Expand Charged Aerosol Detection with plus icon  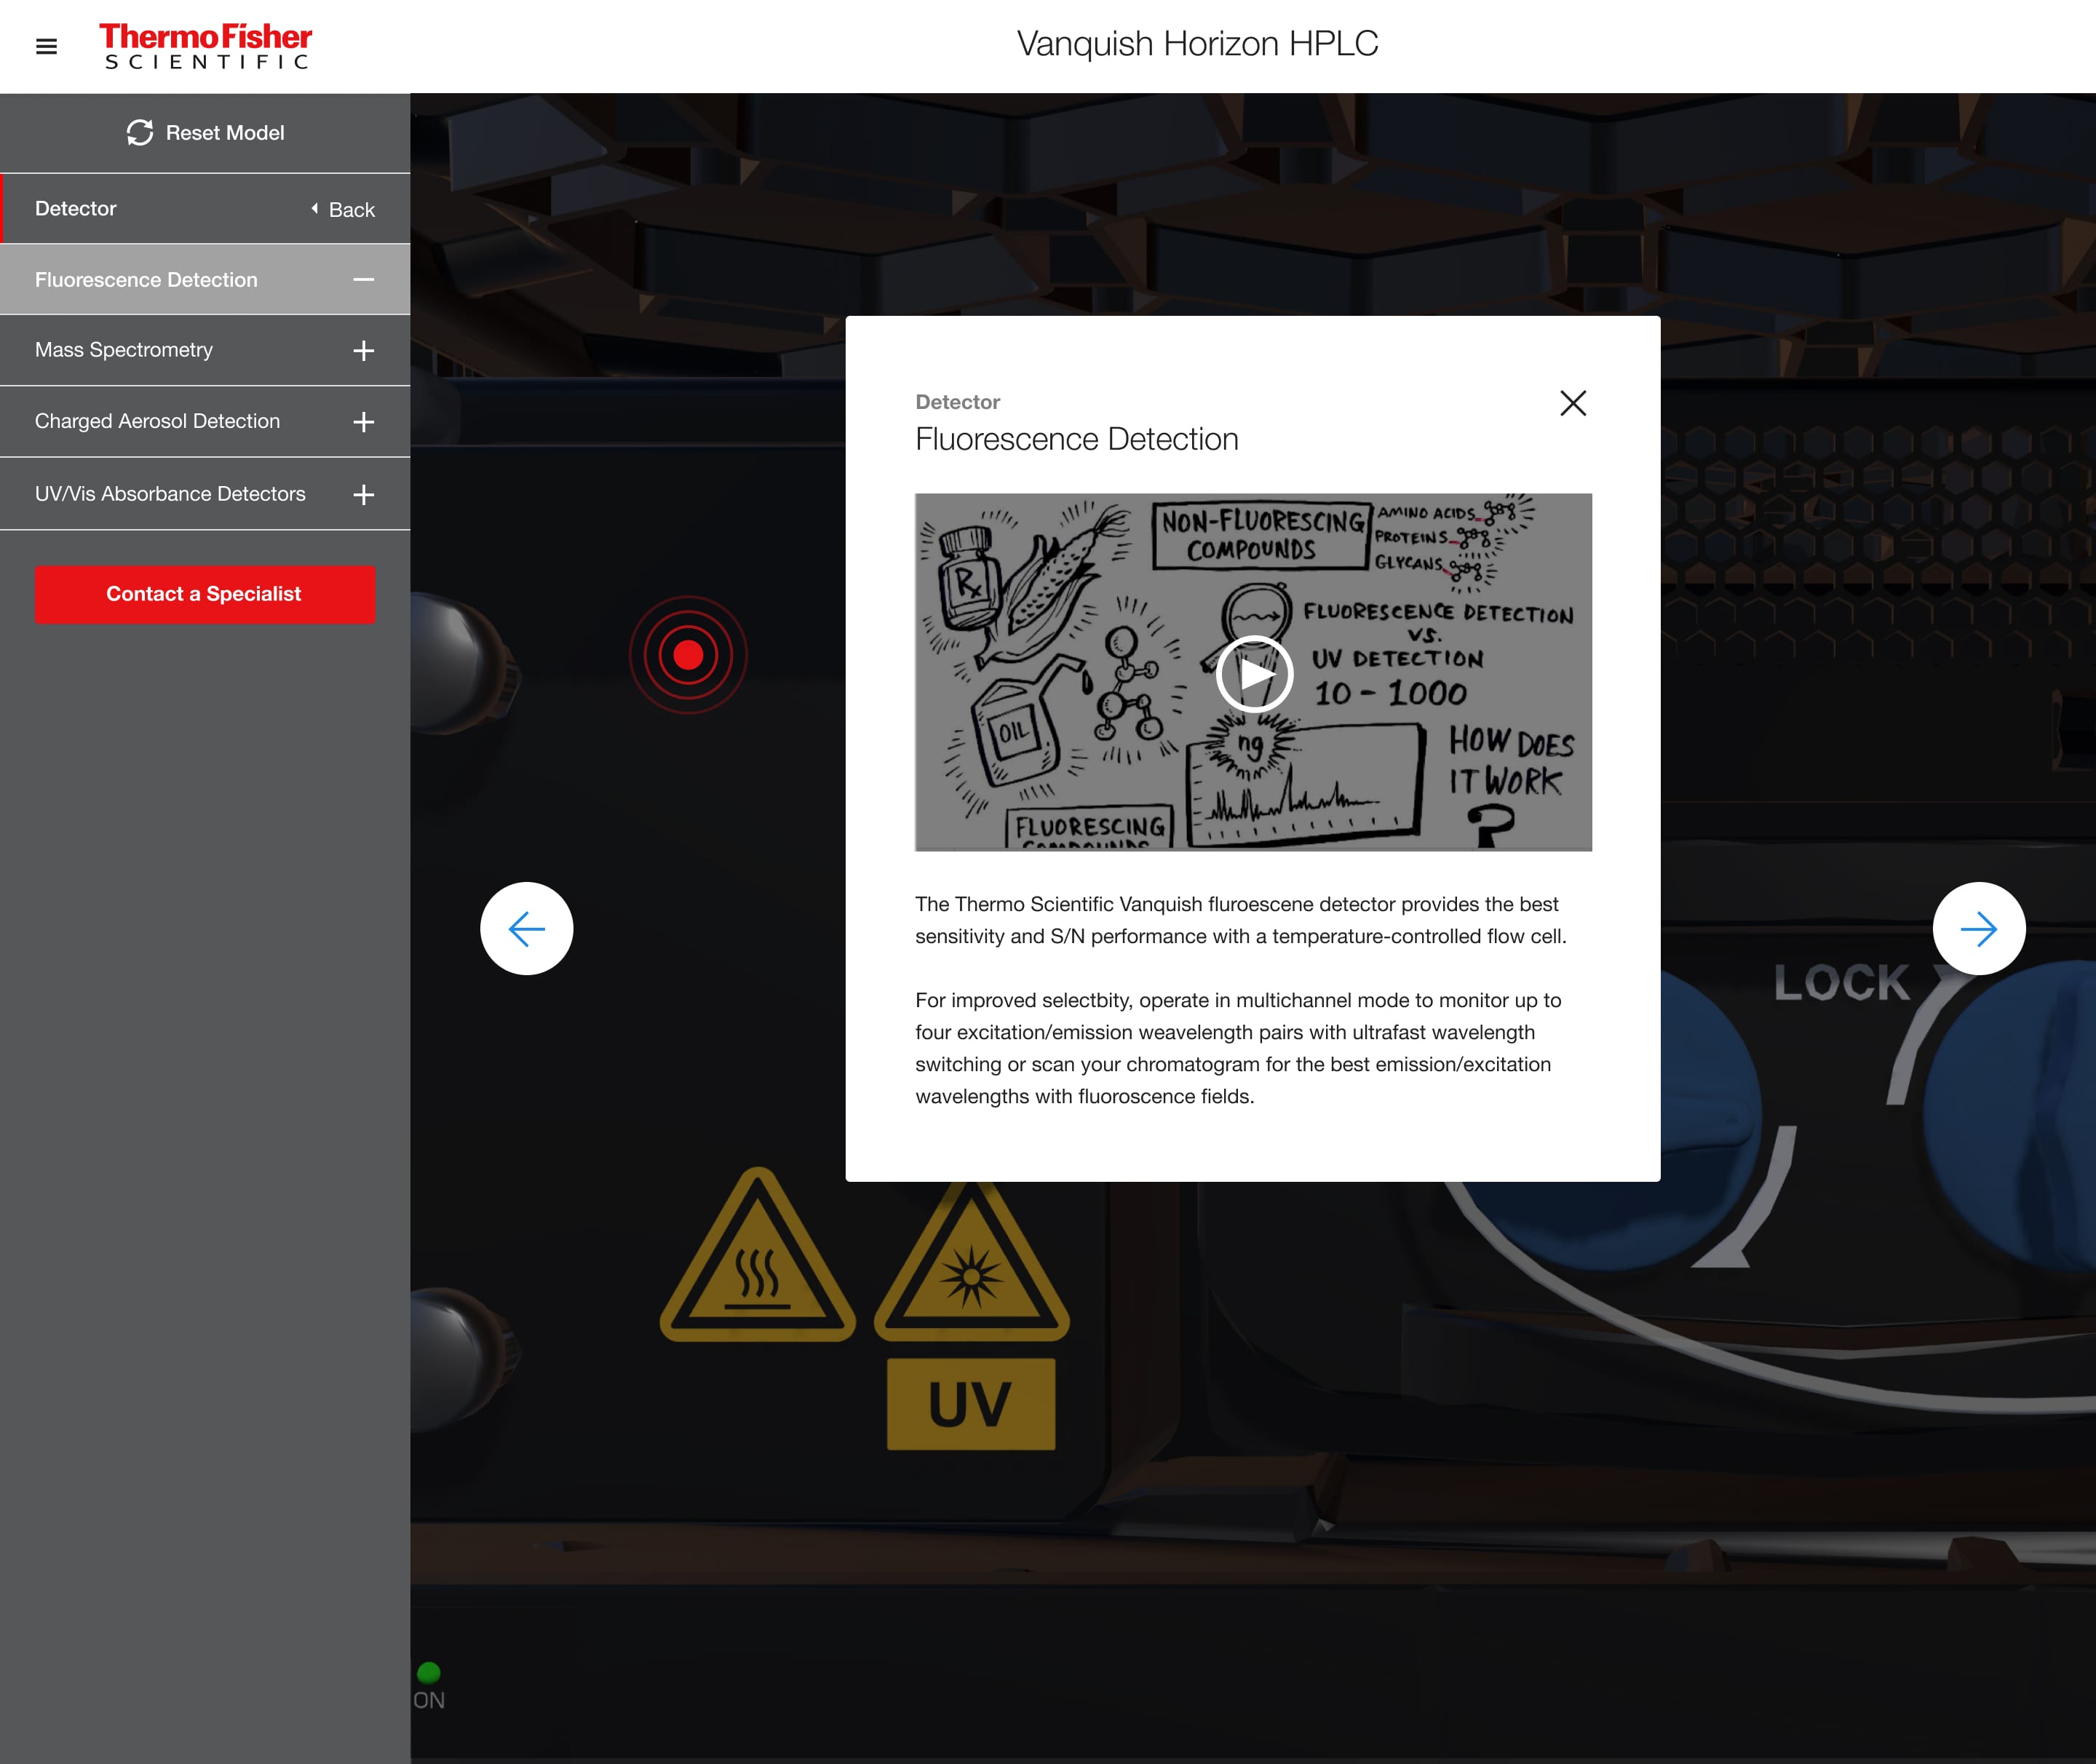[364, 422]
